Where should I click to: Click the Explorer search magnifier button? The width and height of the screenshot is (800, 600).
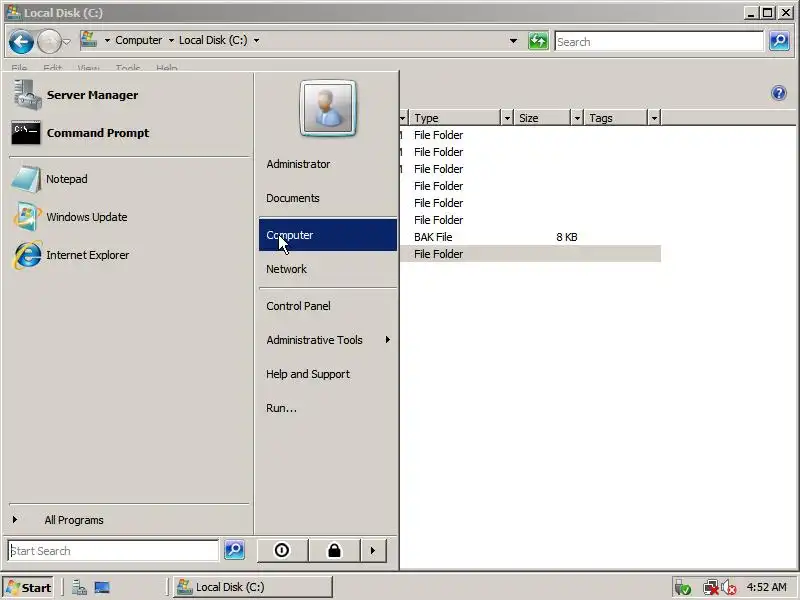[x=780, y=41]
